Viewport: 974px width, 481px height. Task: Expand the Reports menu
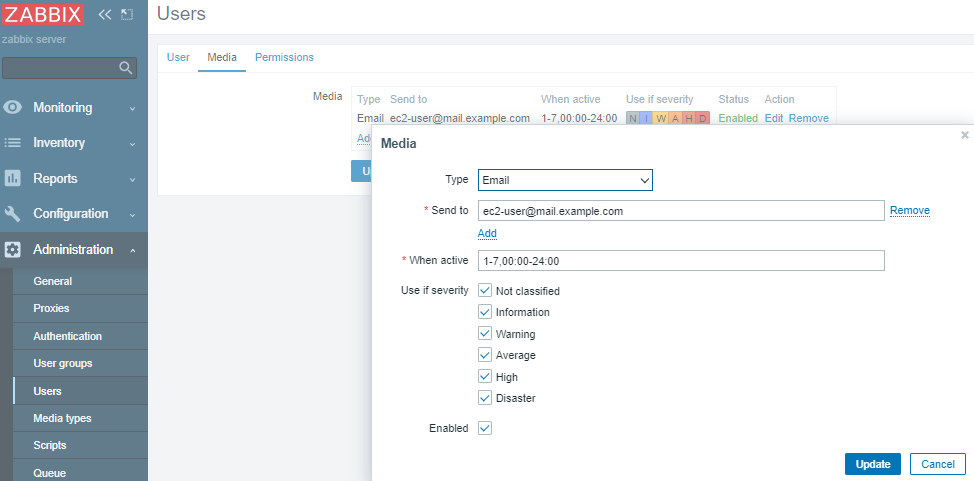(x=74, y=178)
